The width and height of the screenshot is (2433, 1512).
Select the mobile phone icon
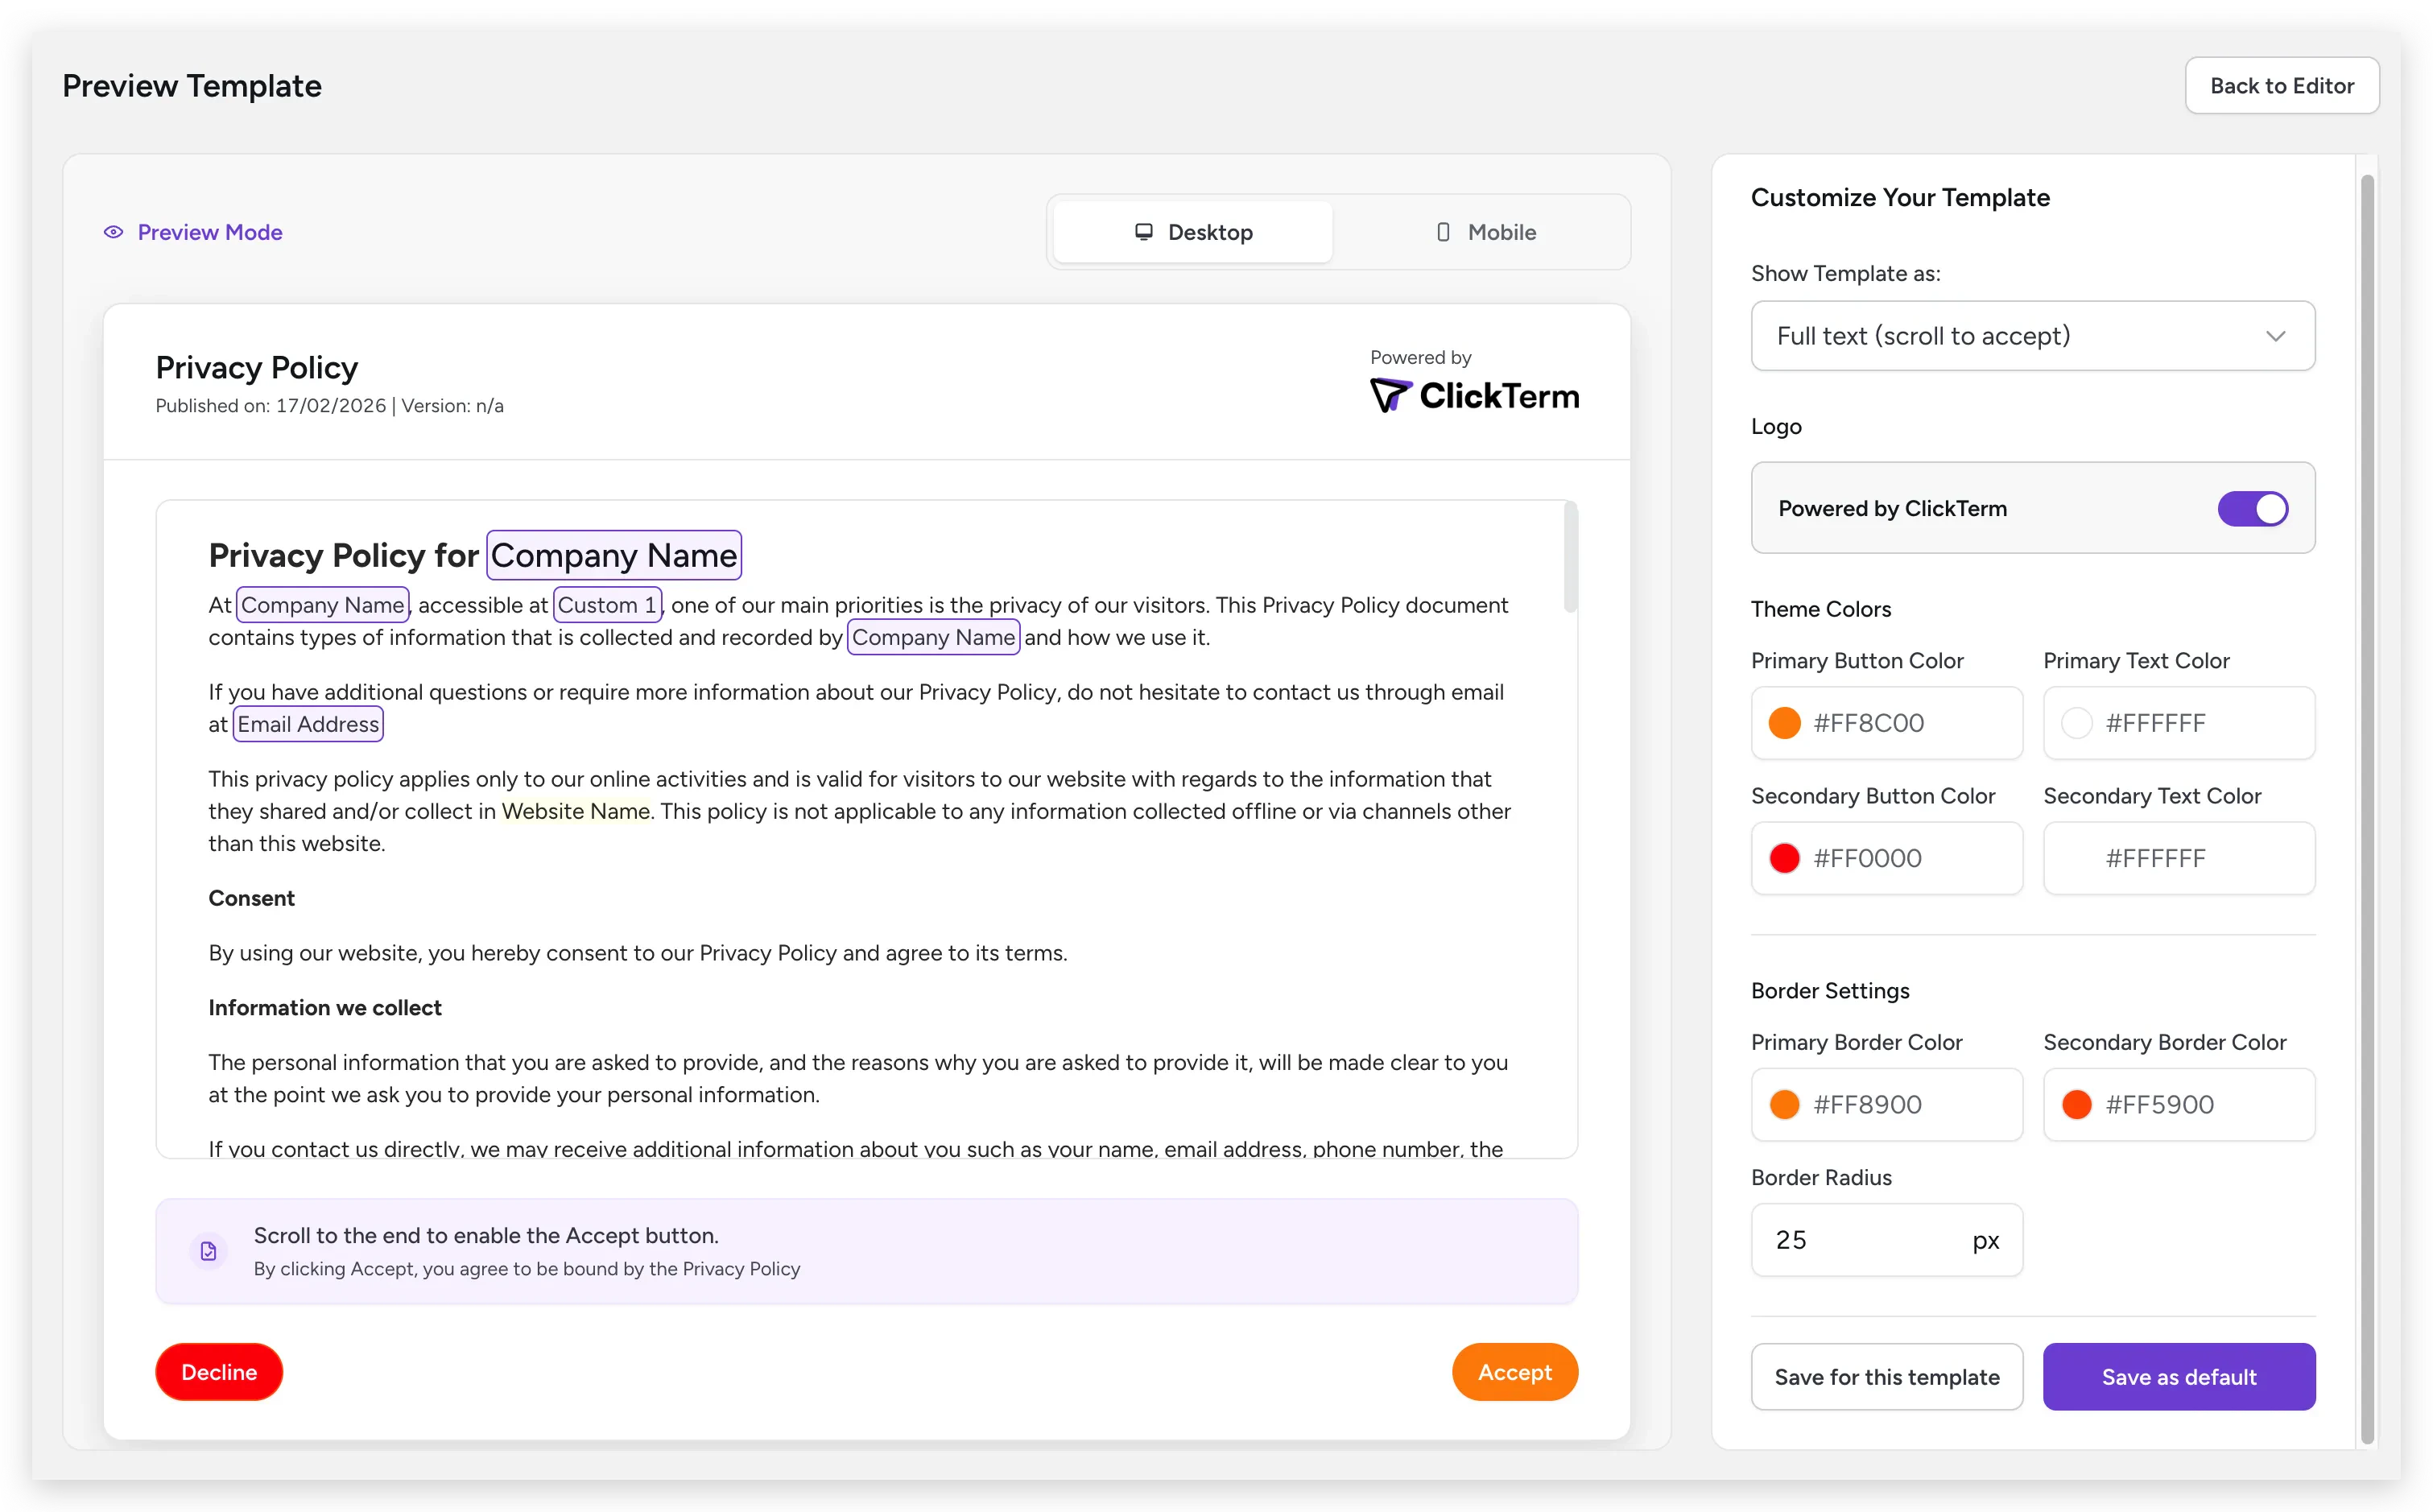tap(1444, 231)
